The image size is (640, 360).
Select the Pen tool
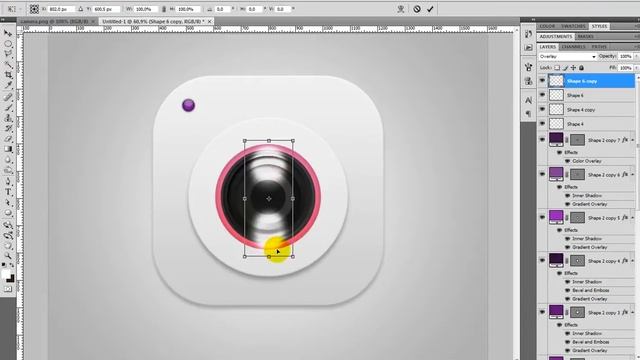[8, 182]
